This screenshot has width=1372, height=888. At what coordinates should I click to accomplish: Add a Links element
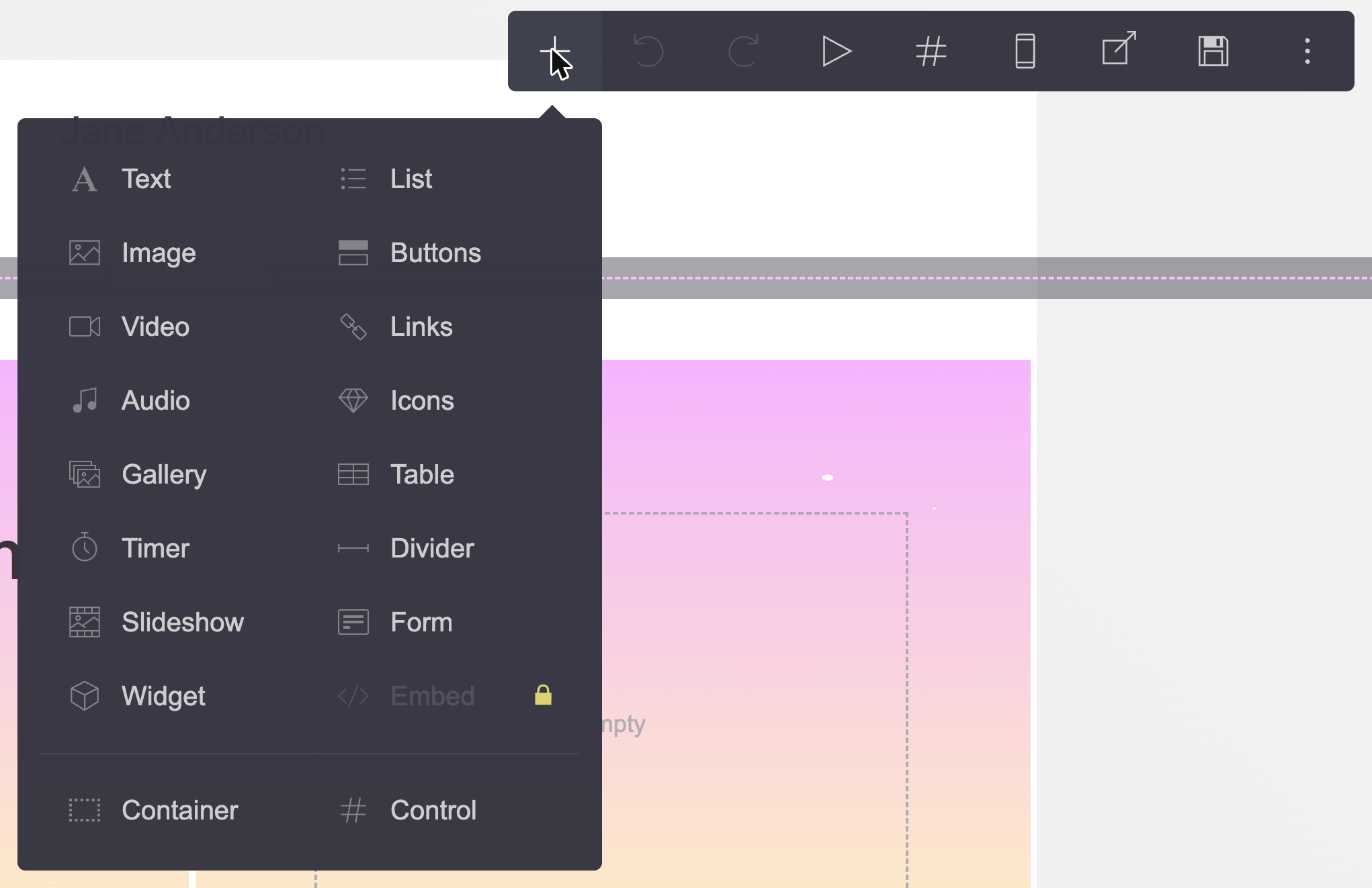coord(422,327)
